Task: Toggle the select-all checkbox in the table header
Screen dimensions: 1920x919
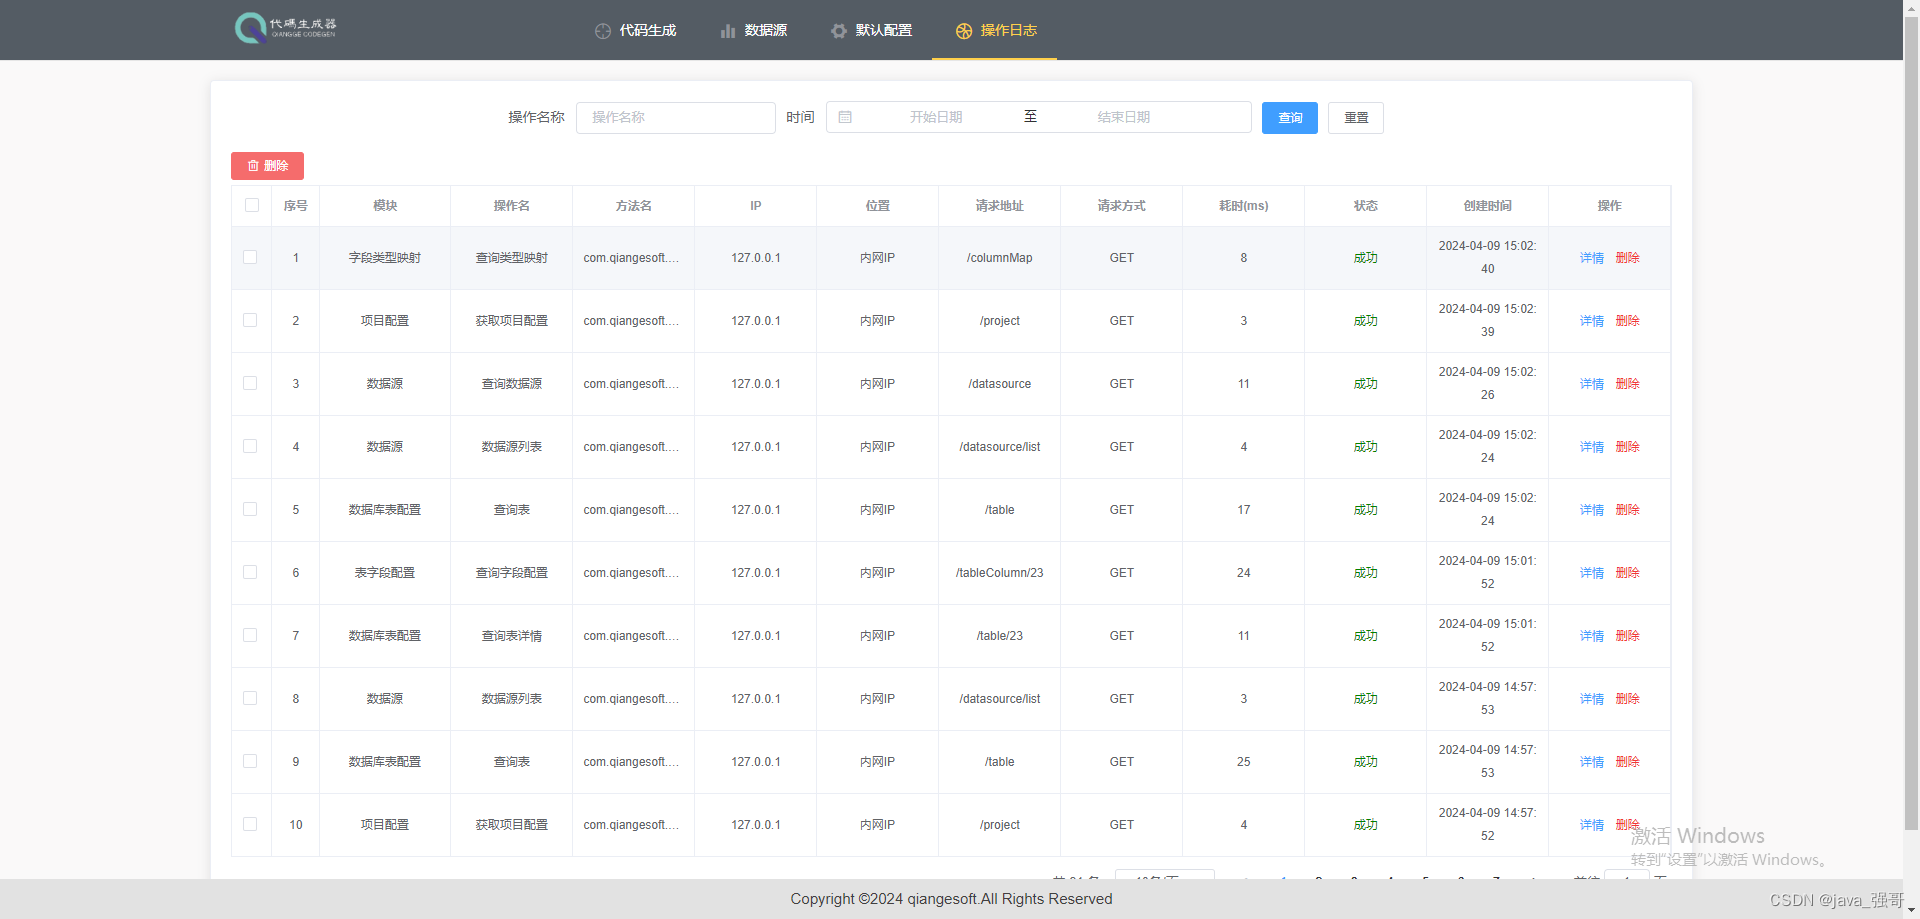Action: (x=252, y=205)
